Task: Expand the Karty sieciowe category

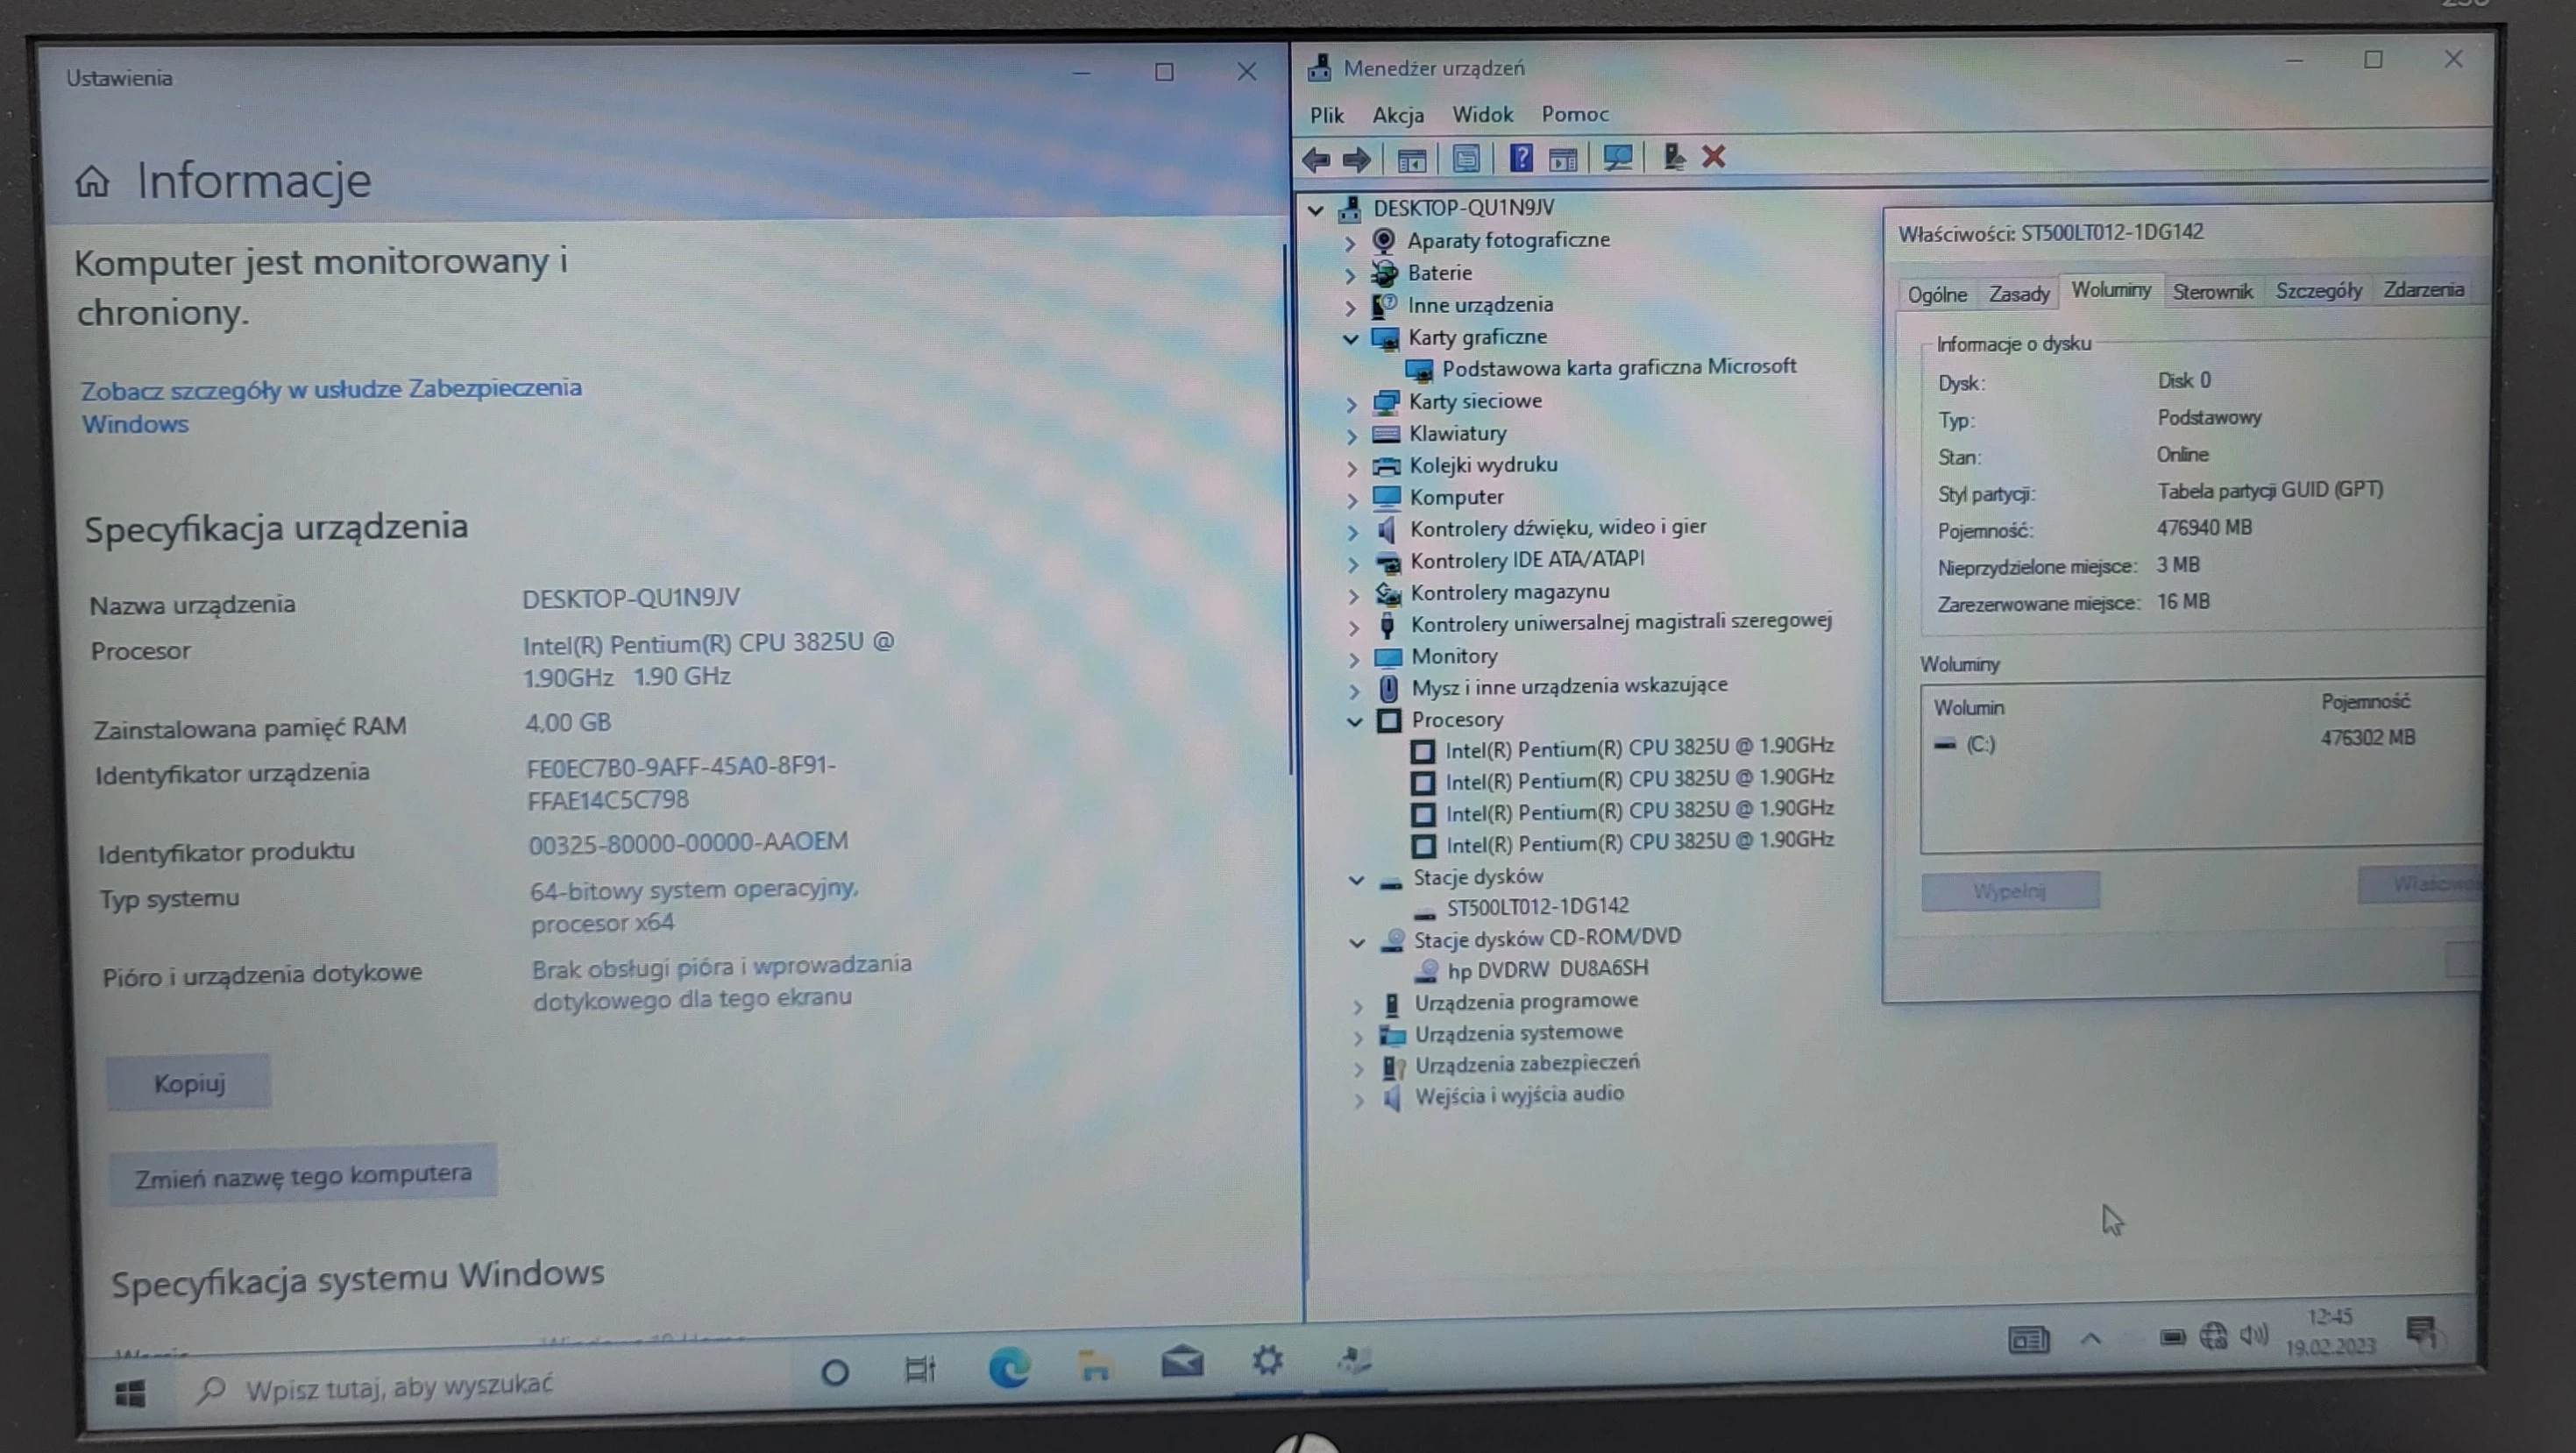Action: (1351, 404)
